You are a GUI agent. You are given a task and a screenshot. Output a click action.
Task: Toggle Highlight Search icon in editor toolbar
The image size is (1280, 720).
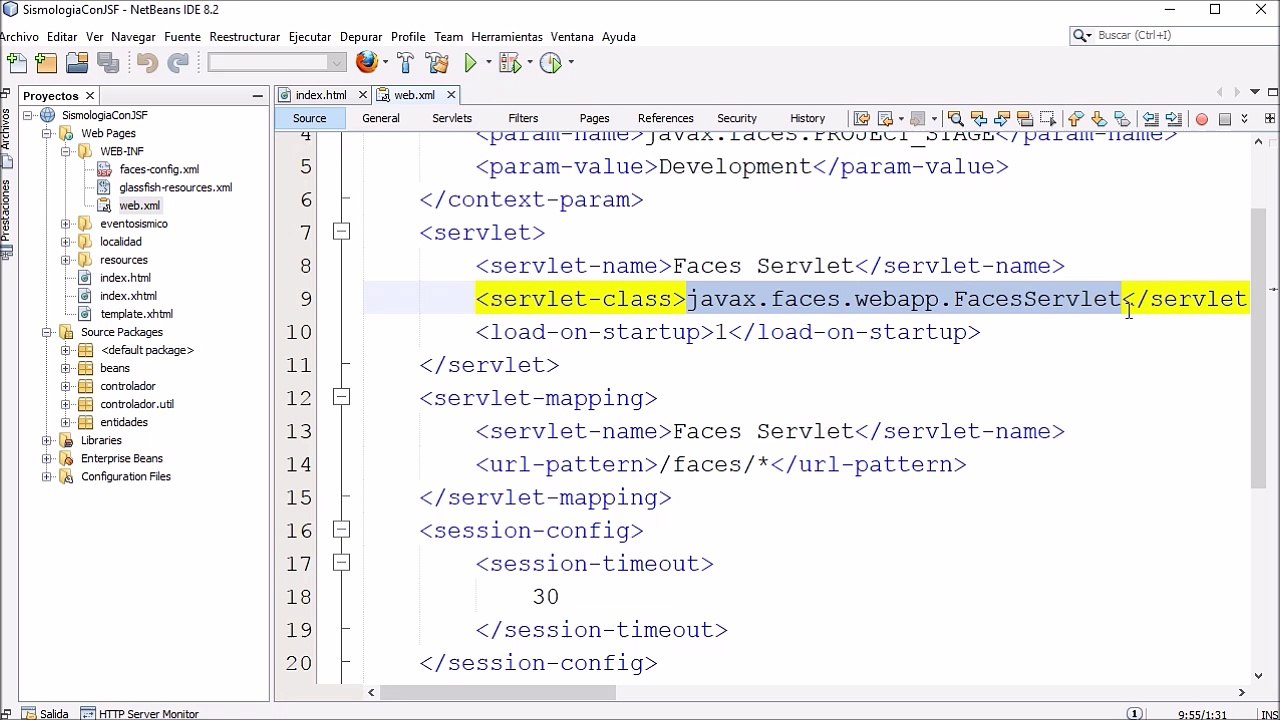point(1024,118)
